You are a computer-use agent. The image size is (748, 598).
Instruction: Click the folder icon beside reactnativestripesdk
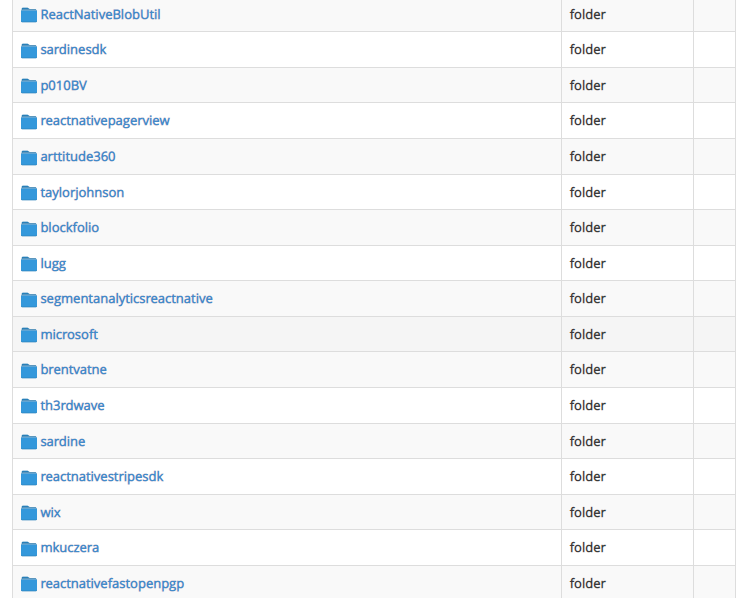pyautogui.click(x=29, y=477)
